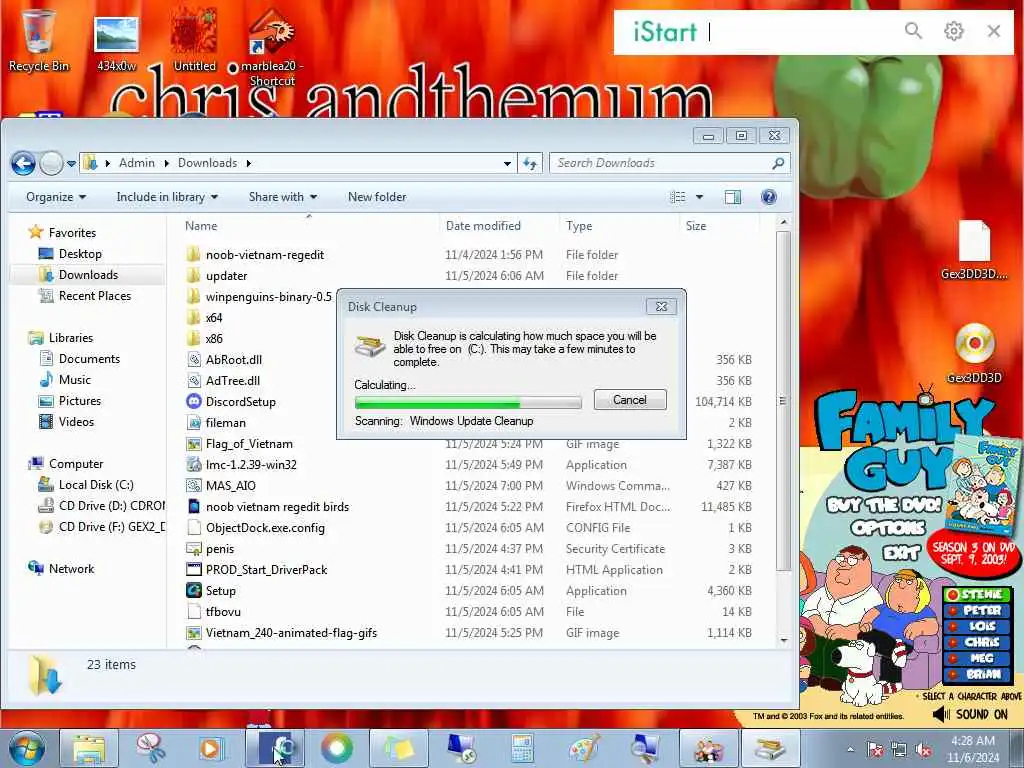The height and width of the screenshot is (768, 1024).
Task: Launch Paint from the taskbar
Action: pyautogui.click(x=584, y=748)
